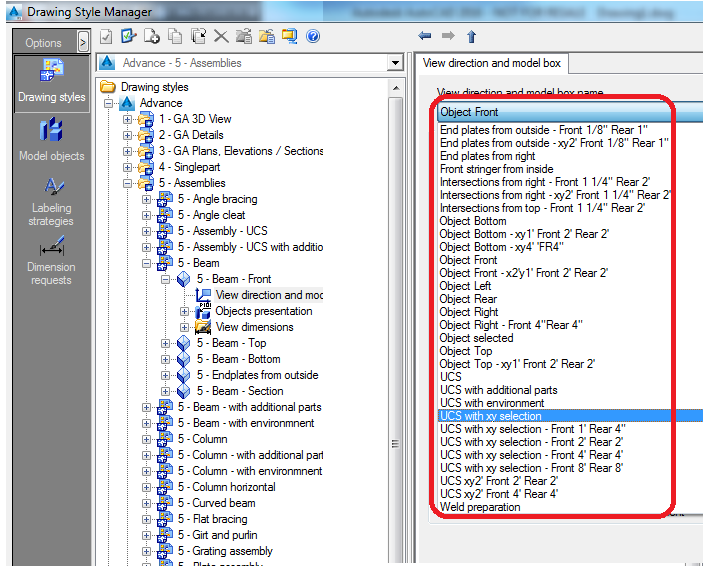This screenshot has height=567, width=703.
Task: Select '5 - Column horizontal' tree item
Action: click(x=226, y=487)
